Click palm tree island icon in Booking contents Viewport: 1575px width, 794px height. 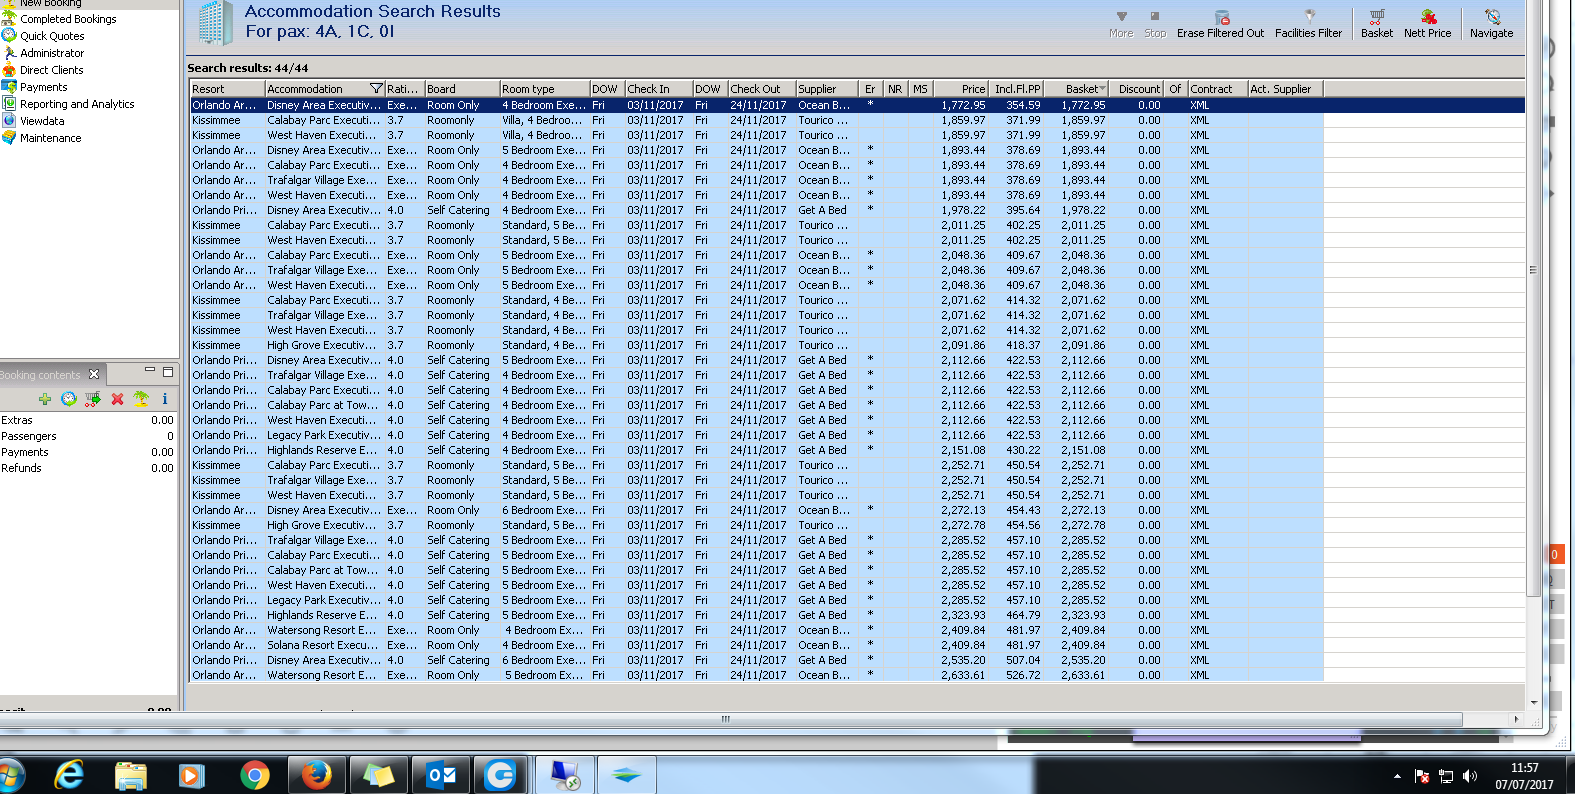coord(141,399)
